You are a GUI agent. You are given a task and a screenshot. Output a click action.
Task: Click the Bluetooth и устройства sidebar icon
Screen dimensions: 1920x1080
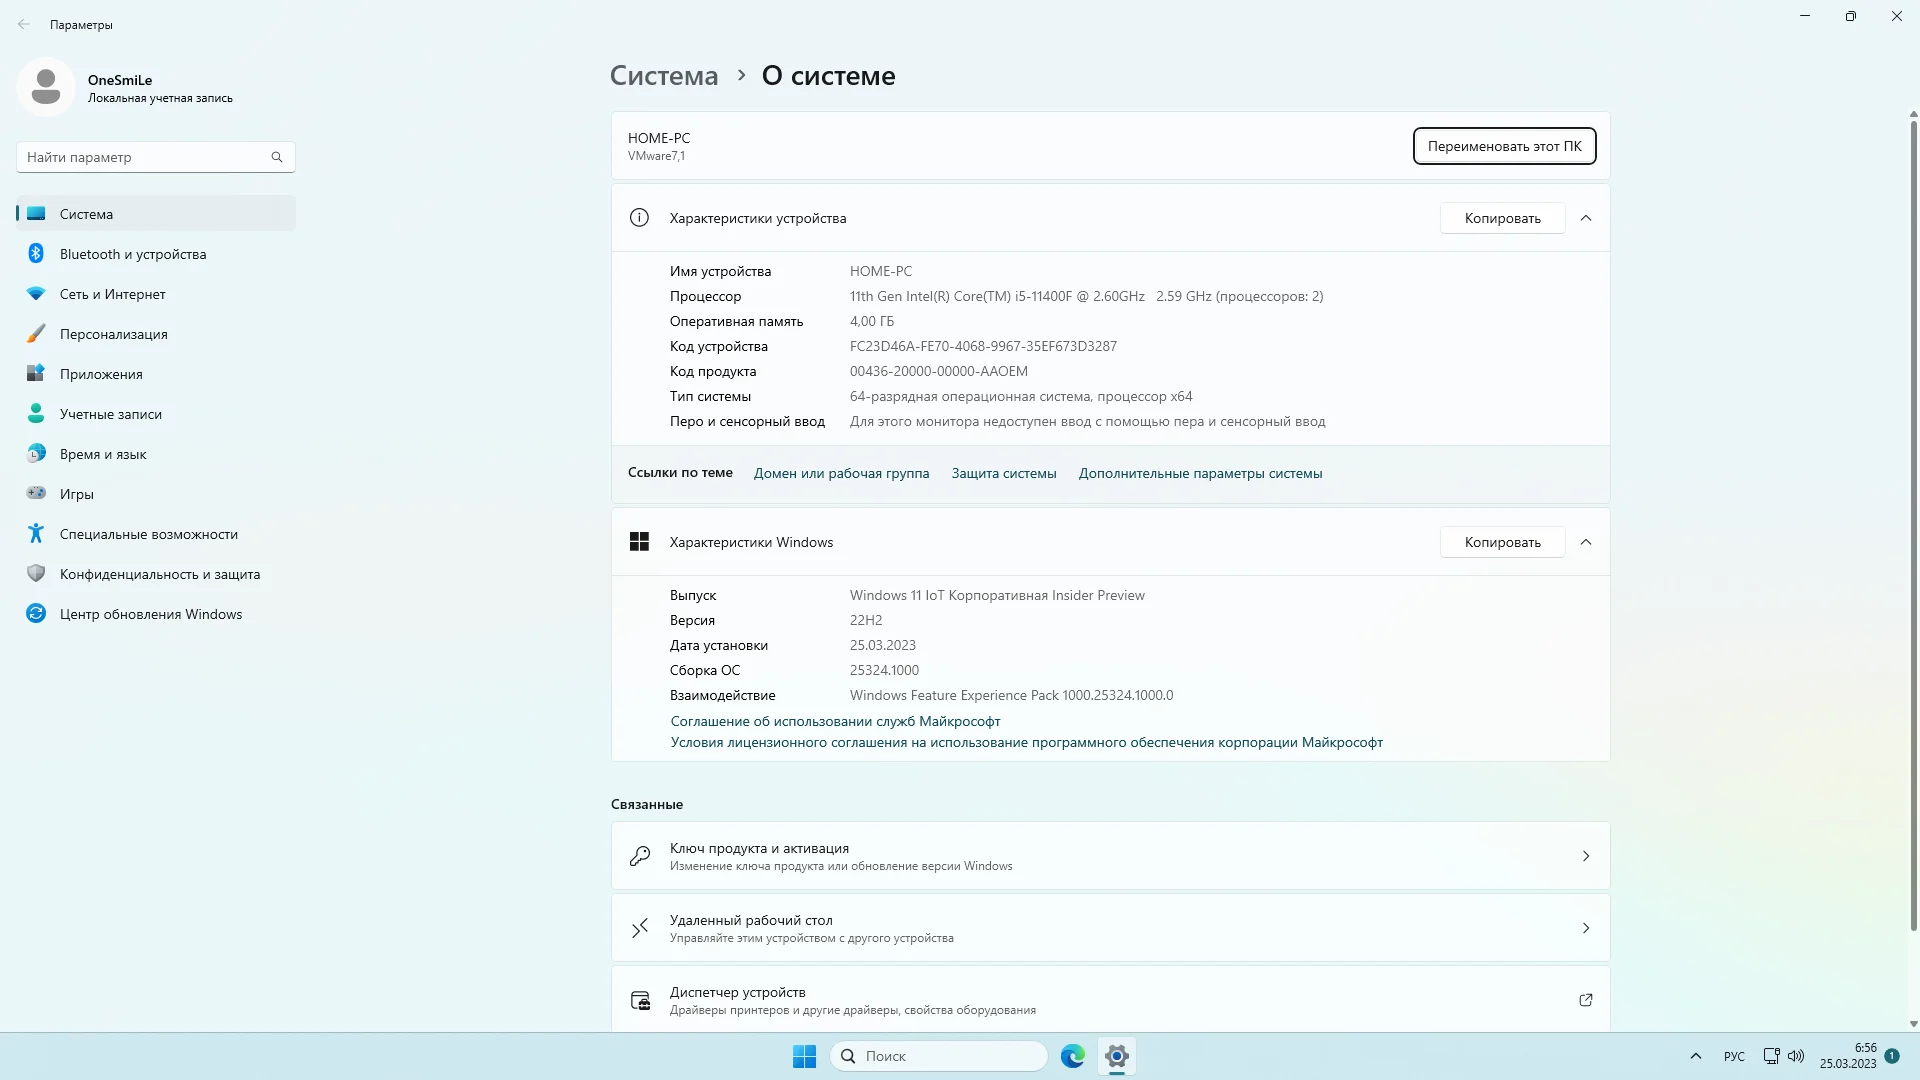coord(36,254)
